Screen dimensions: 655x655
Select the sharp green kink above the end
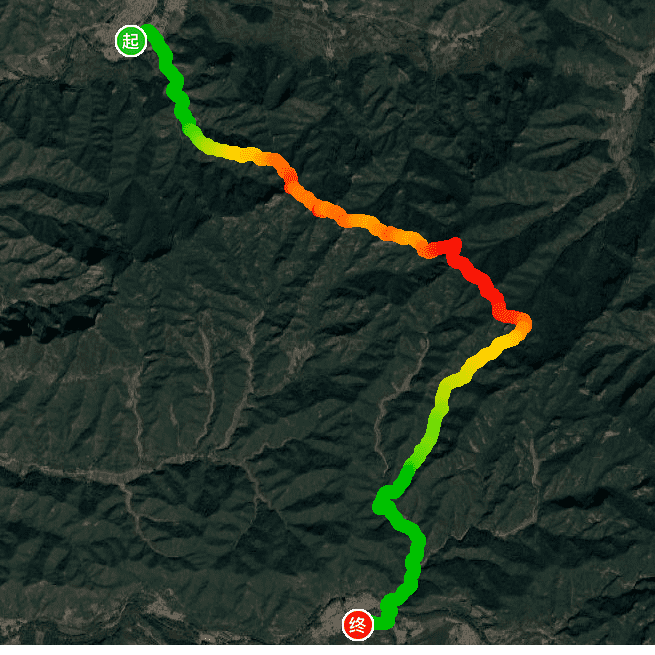[383, 500]
